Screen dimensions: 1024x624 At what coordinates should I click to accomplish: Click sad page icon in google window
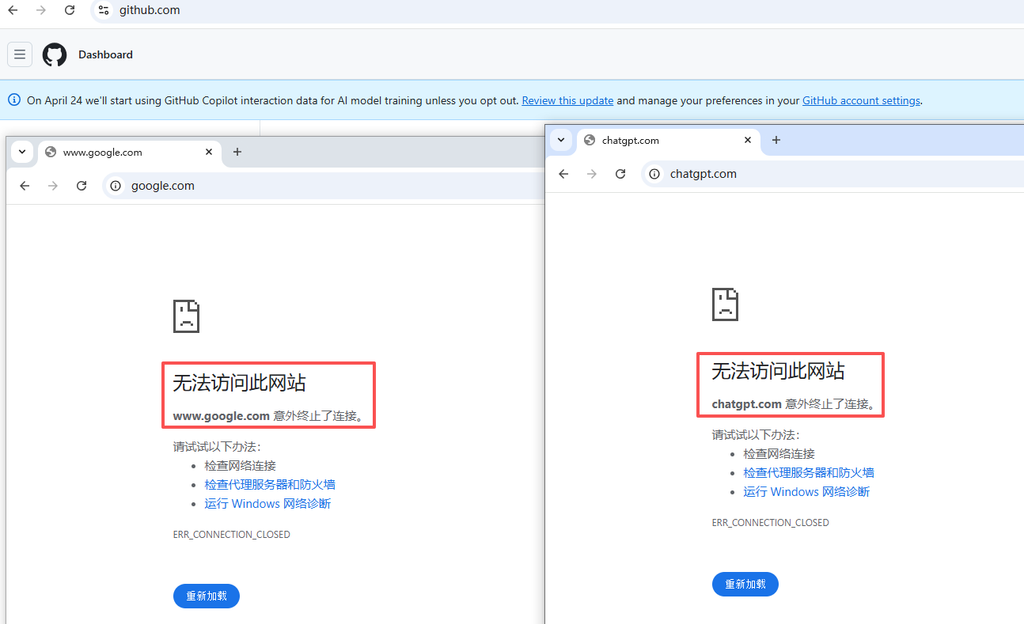click(186, 317)
